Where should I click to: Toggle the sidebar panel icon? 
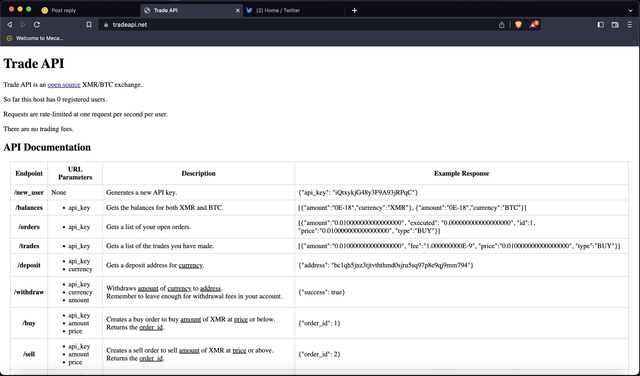600,25
